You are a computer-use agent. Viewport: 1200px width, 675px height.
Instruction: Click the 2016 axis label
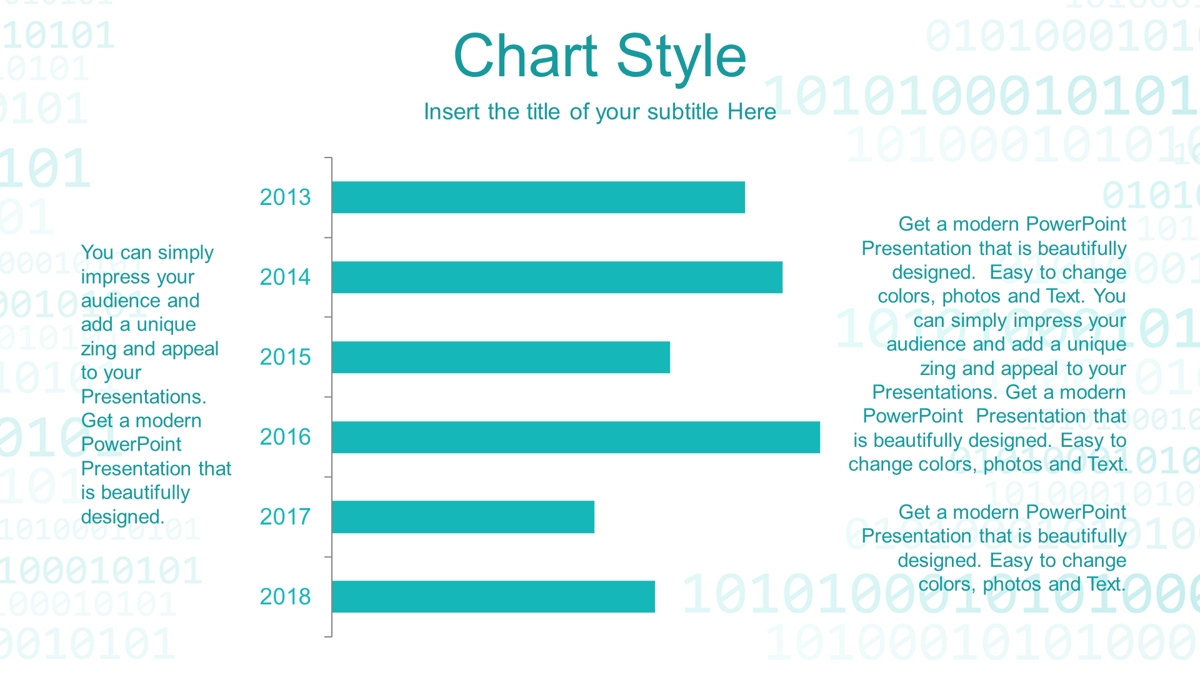click(x=285, y=437)
